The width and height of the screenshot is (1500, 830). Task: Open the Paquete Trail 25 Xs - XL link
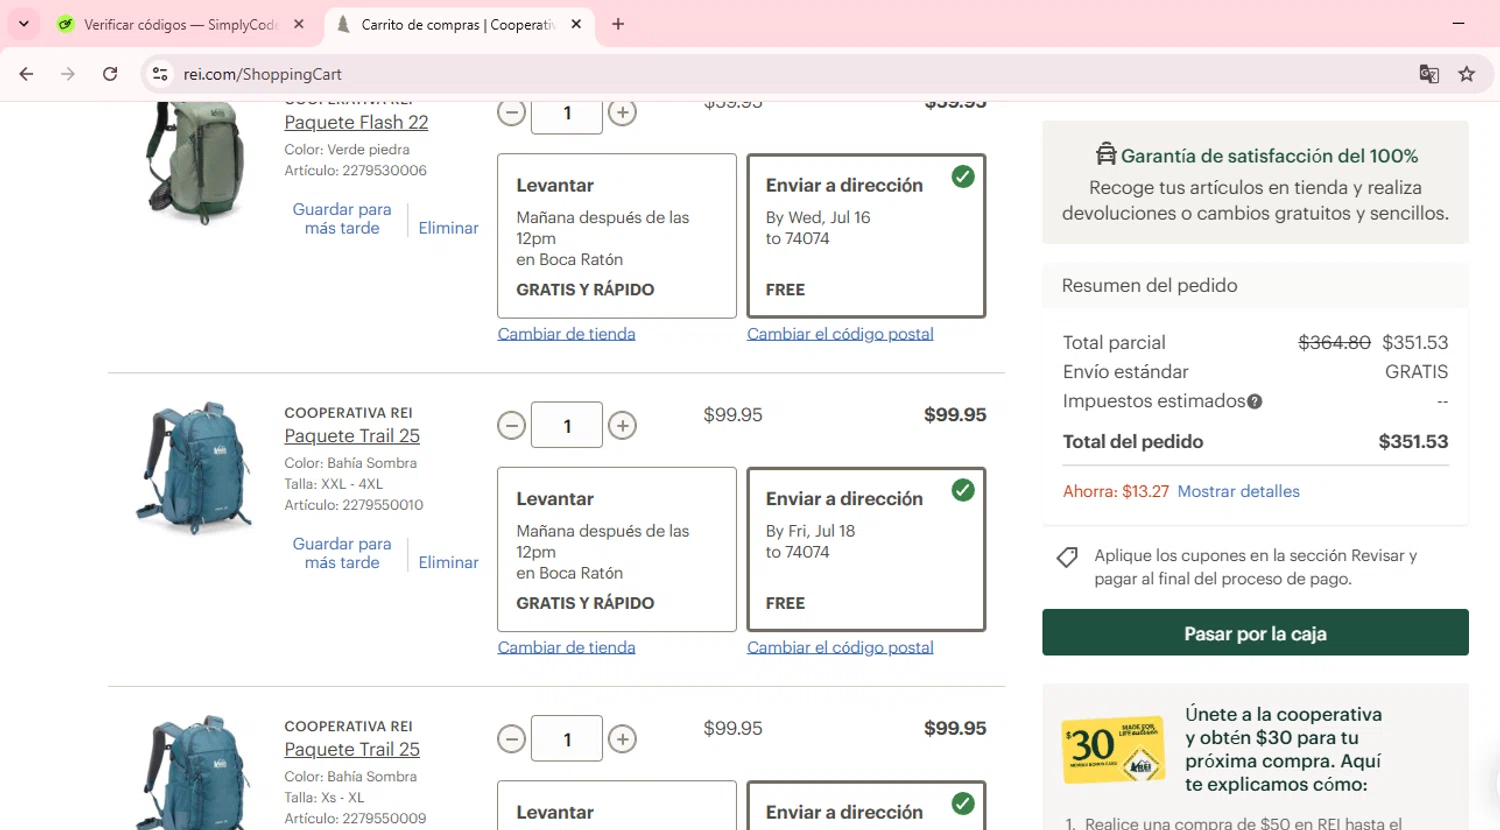[352, 749]
